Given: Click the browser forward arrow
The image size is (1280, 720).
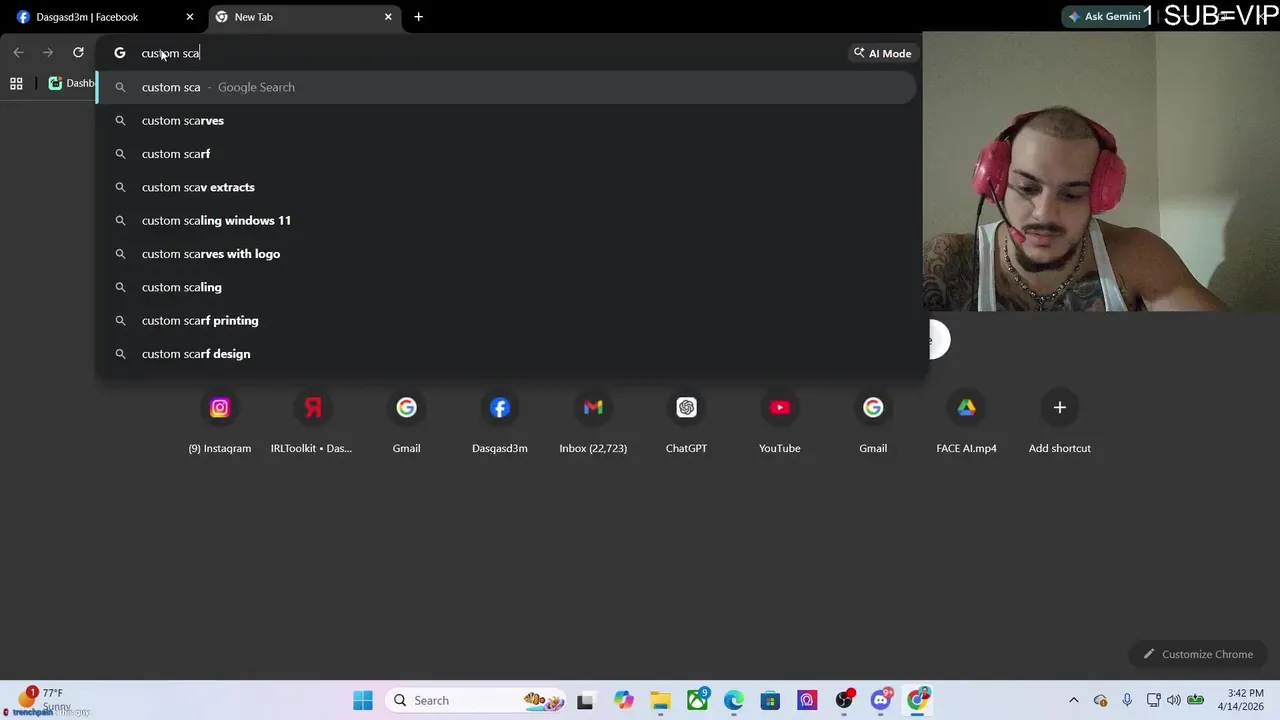Looking at the screenshot, I should click(48, 53).
